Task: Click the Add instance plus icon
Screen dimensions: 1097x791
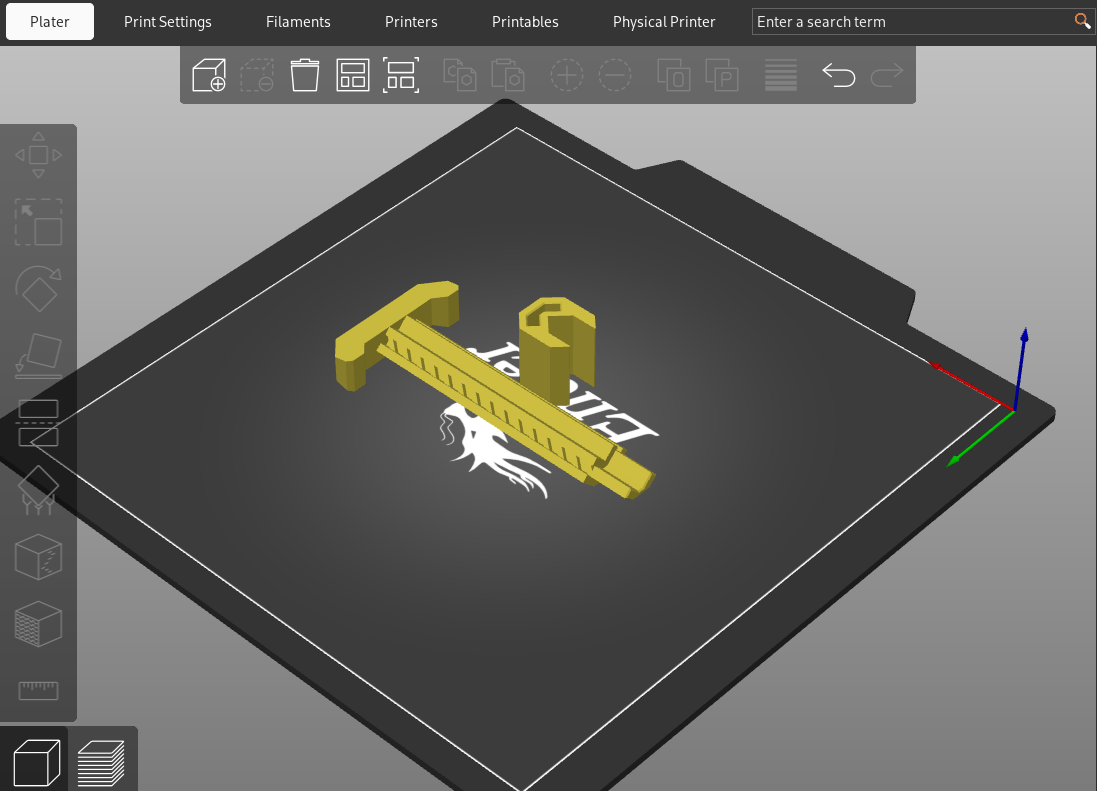Action: pyautogui.click(x=567, y=75)
